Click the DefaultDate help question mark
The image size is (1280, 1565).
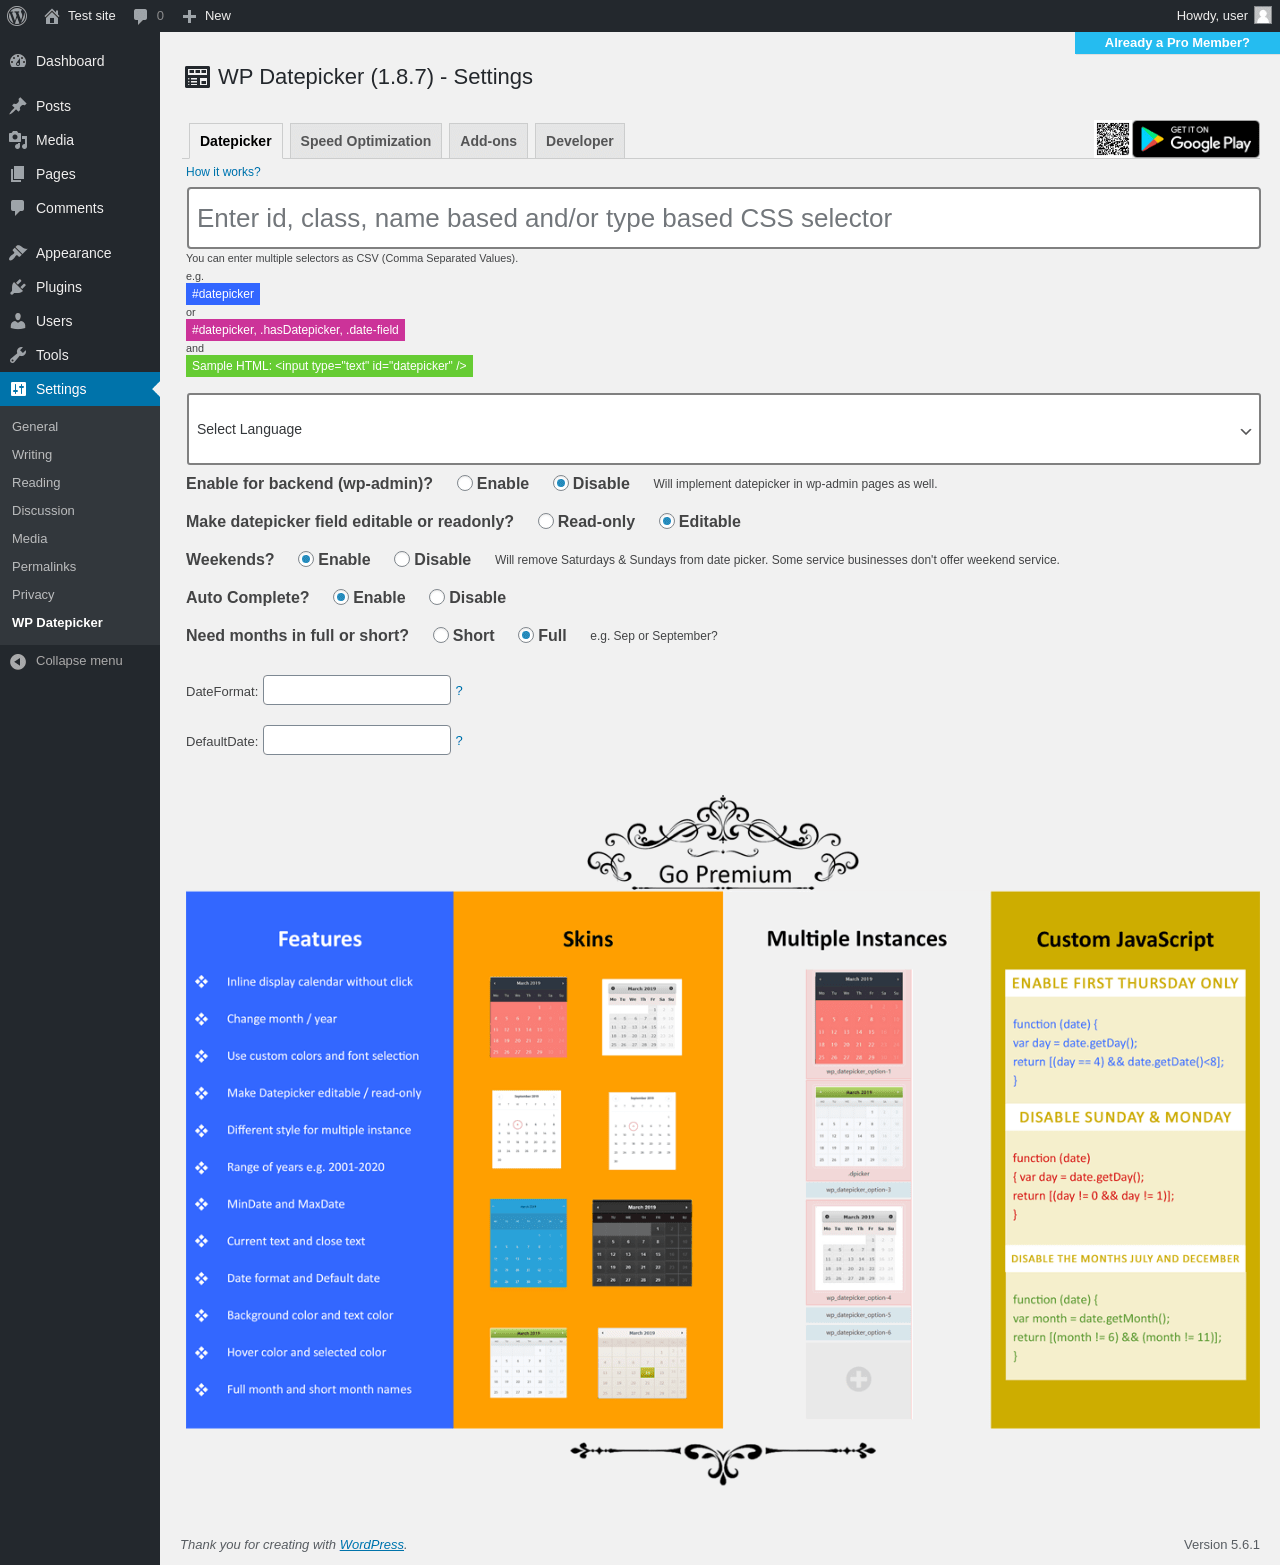point(459,741)
